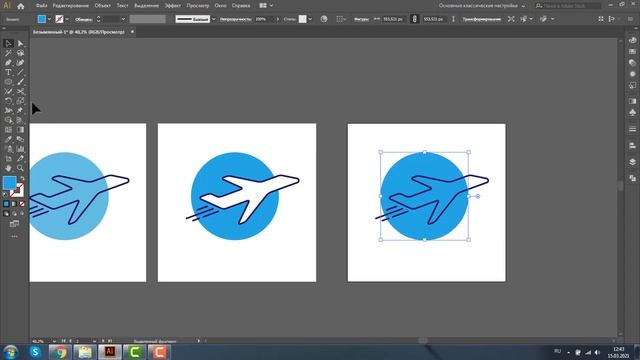Open the Эффект menu
This screenshot has width=640, height=360.
click(173, 6)
